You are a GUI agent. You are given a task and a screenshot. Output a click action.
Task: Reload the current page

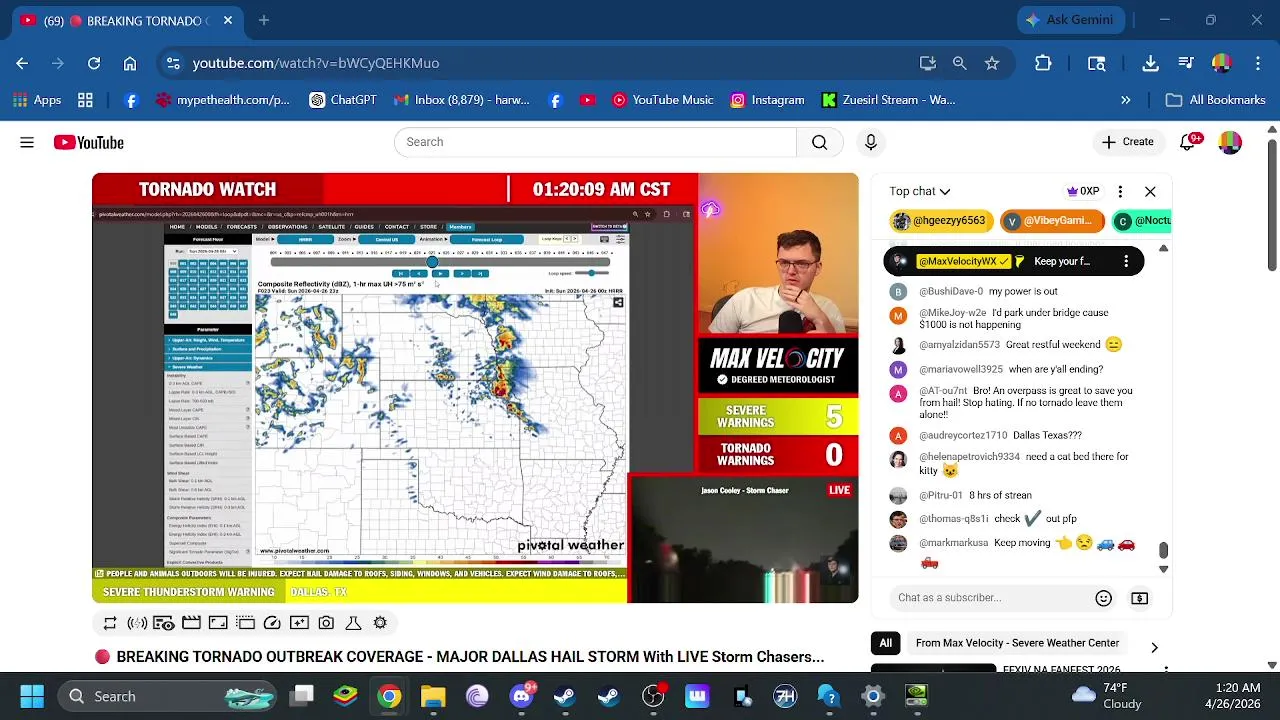pyautogui.click(x=94, y=63)
